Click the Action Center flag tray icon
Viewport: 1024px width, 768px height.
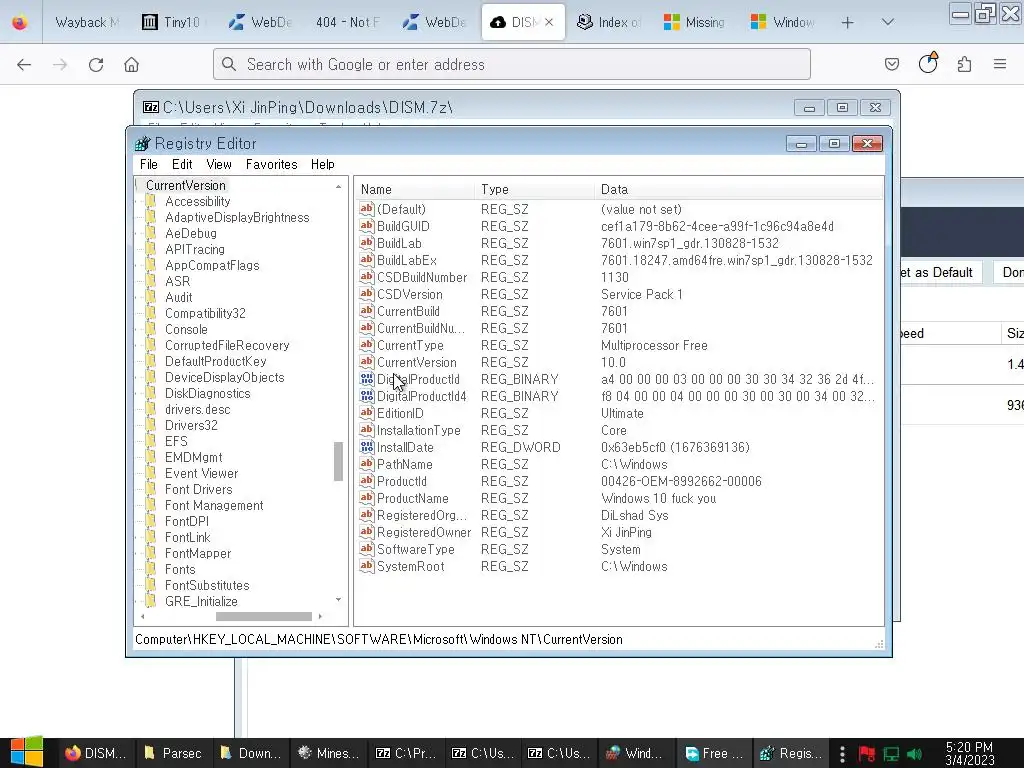tap(867, 754)
